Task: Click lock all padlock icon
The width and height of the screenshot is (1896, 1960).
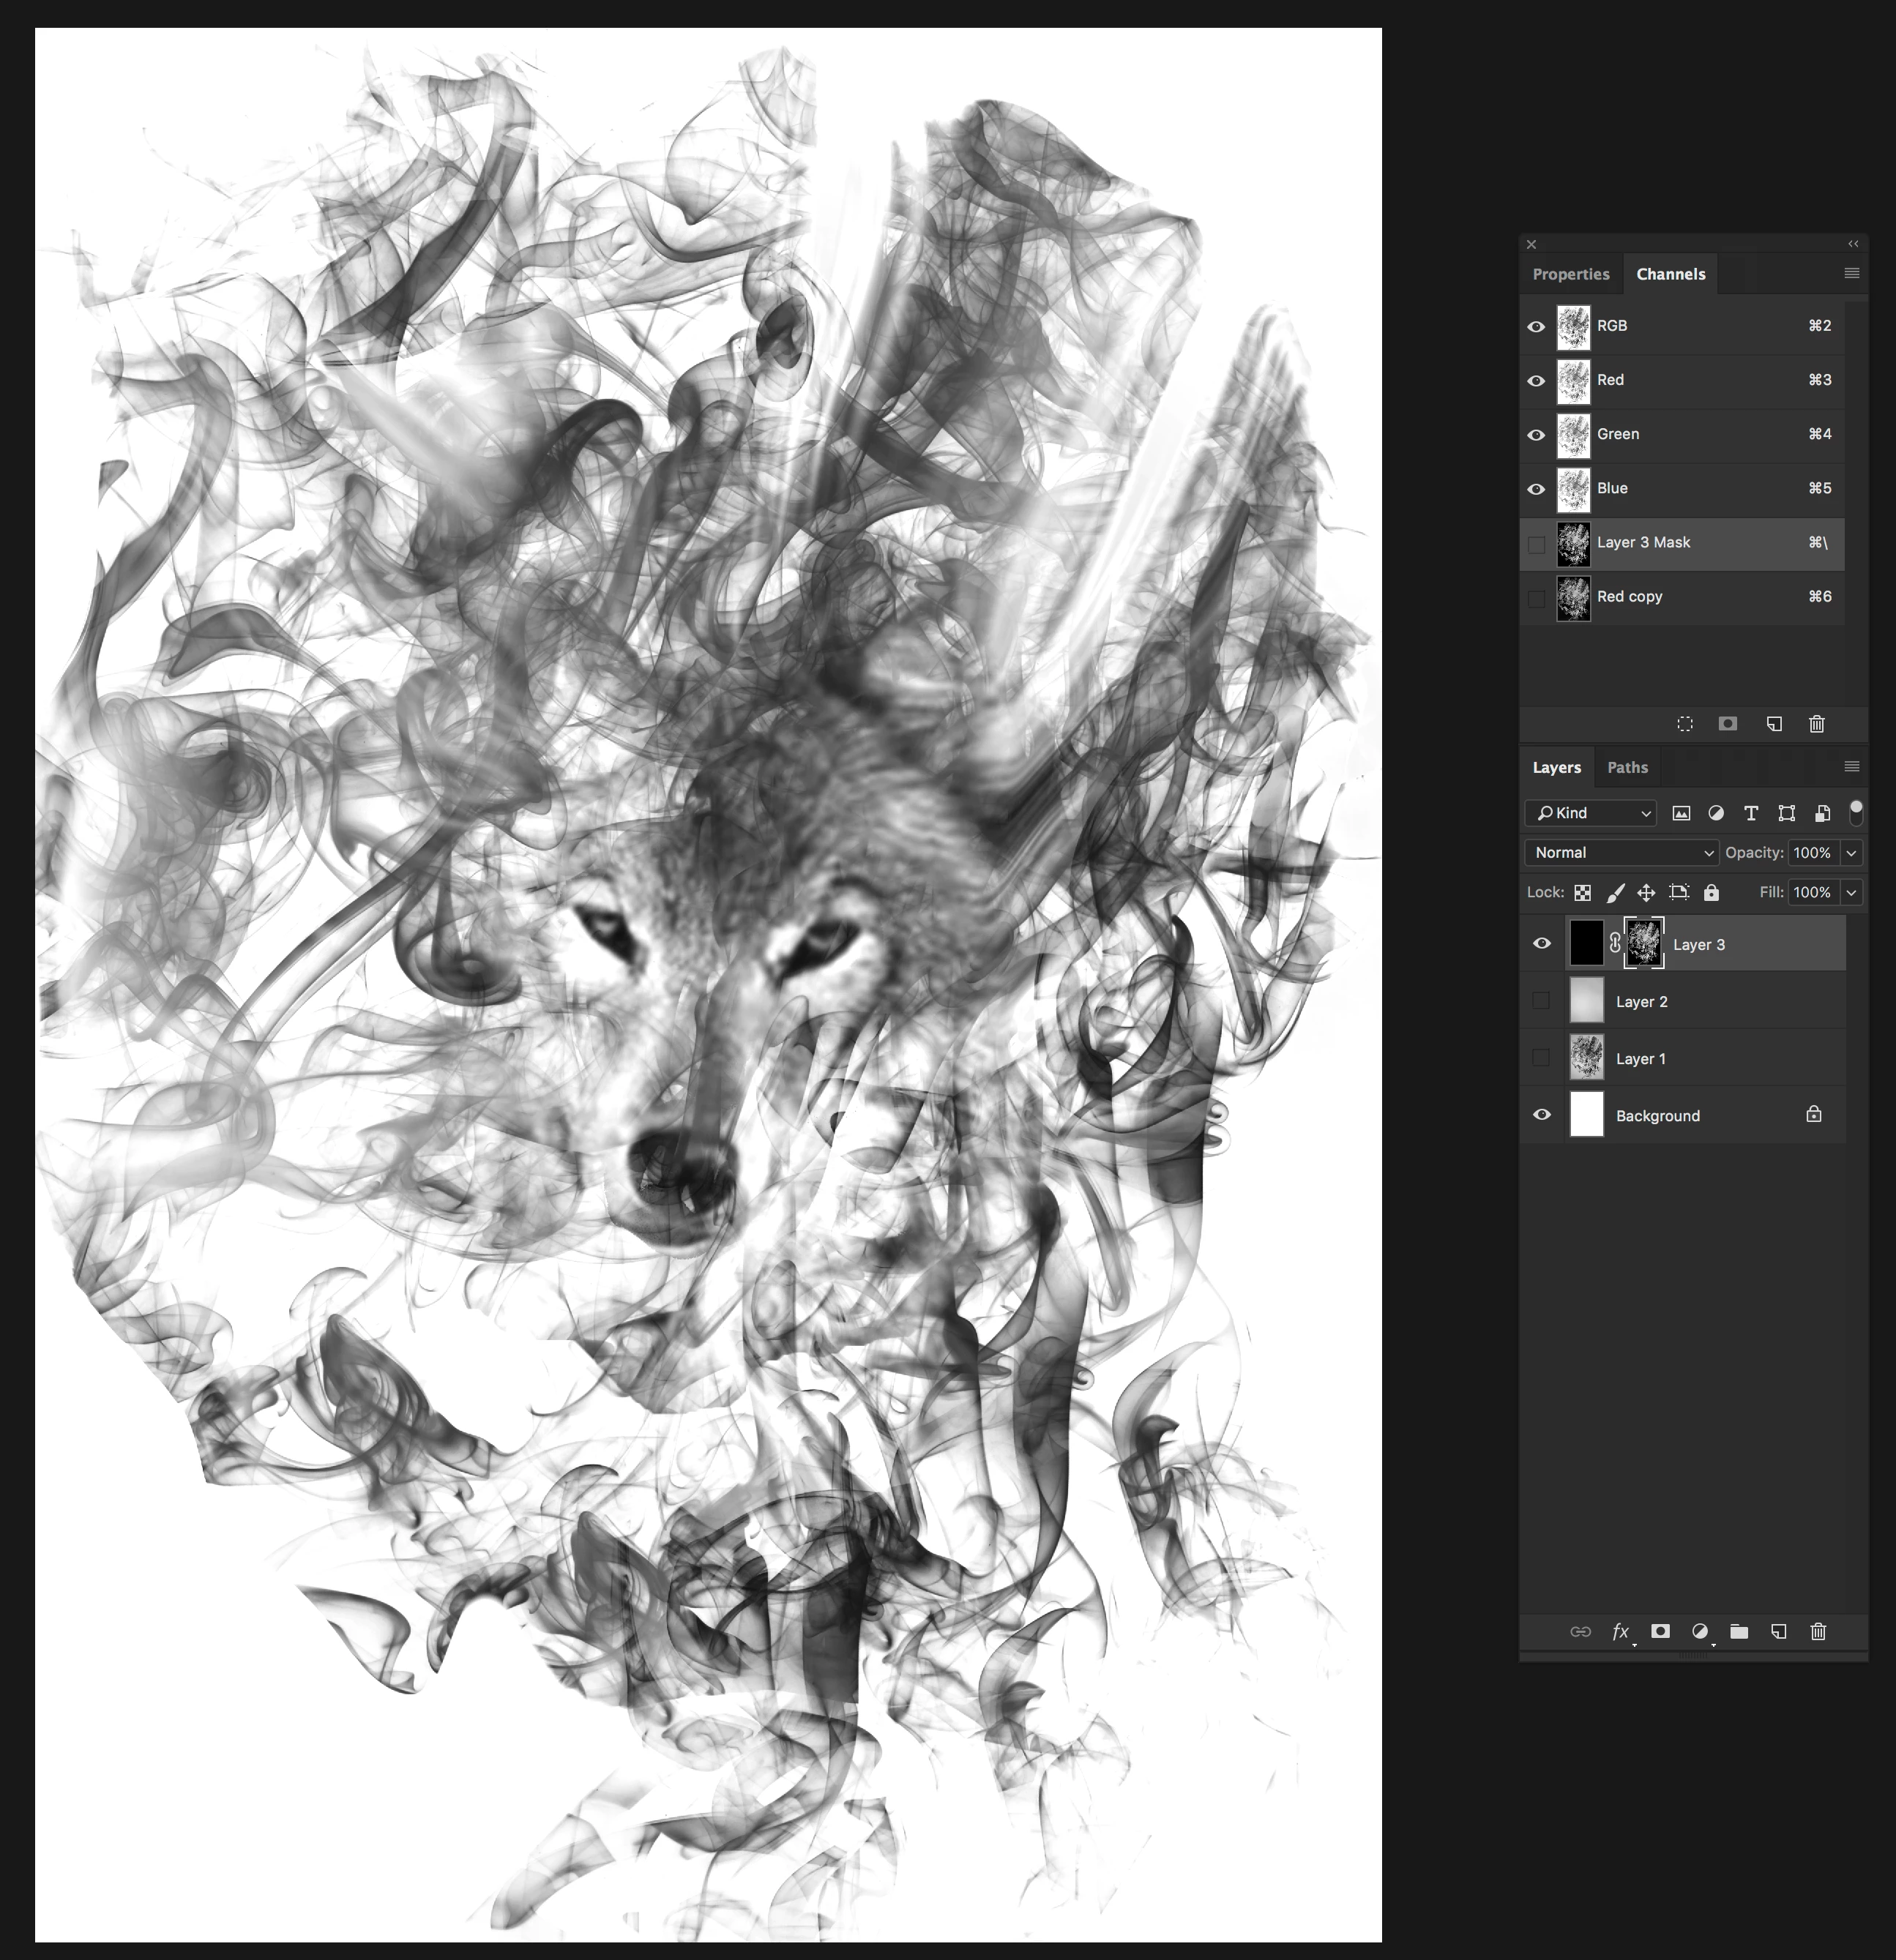Action: [x=1712, y=892]
